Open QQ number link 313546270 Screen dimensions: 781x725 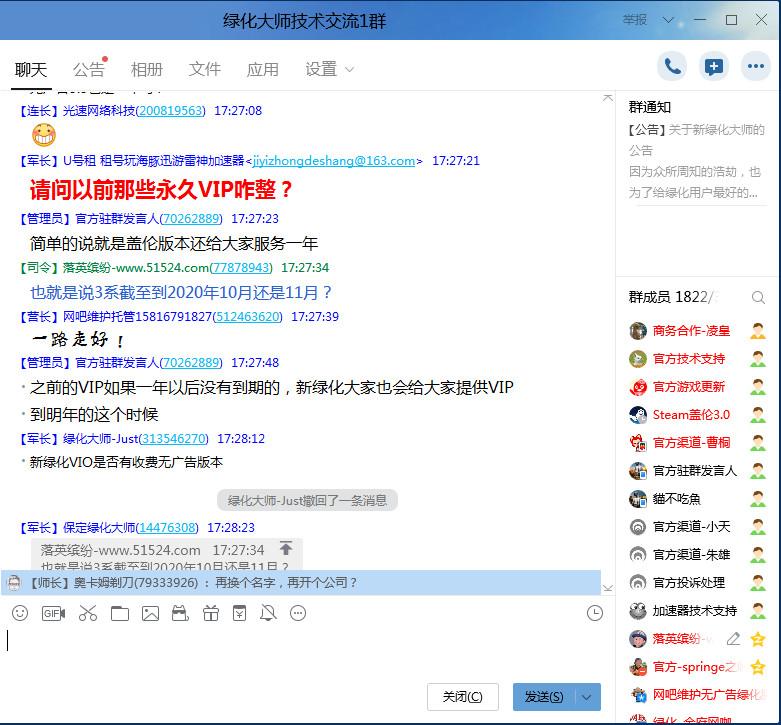point(174,439)
